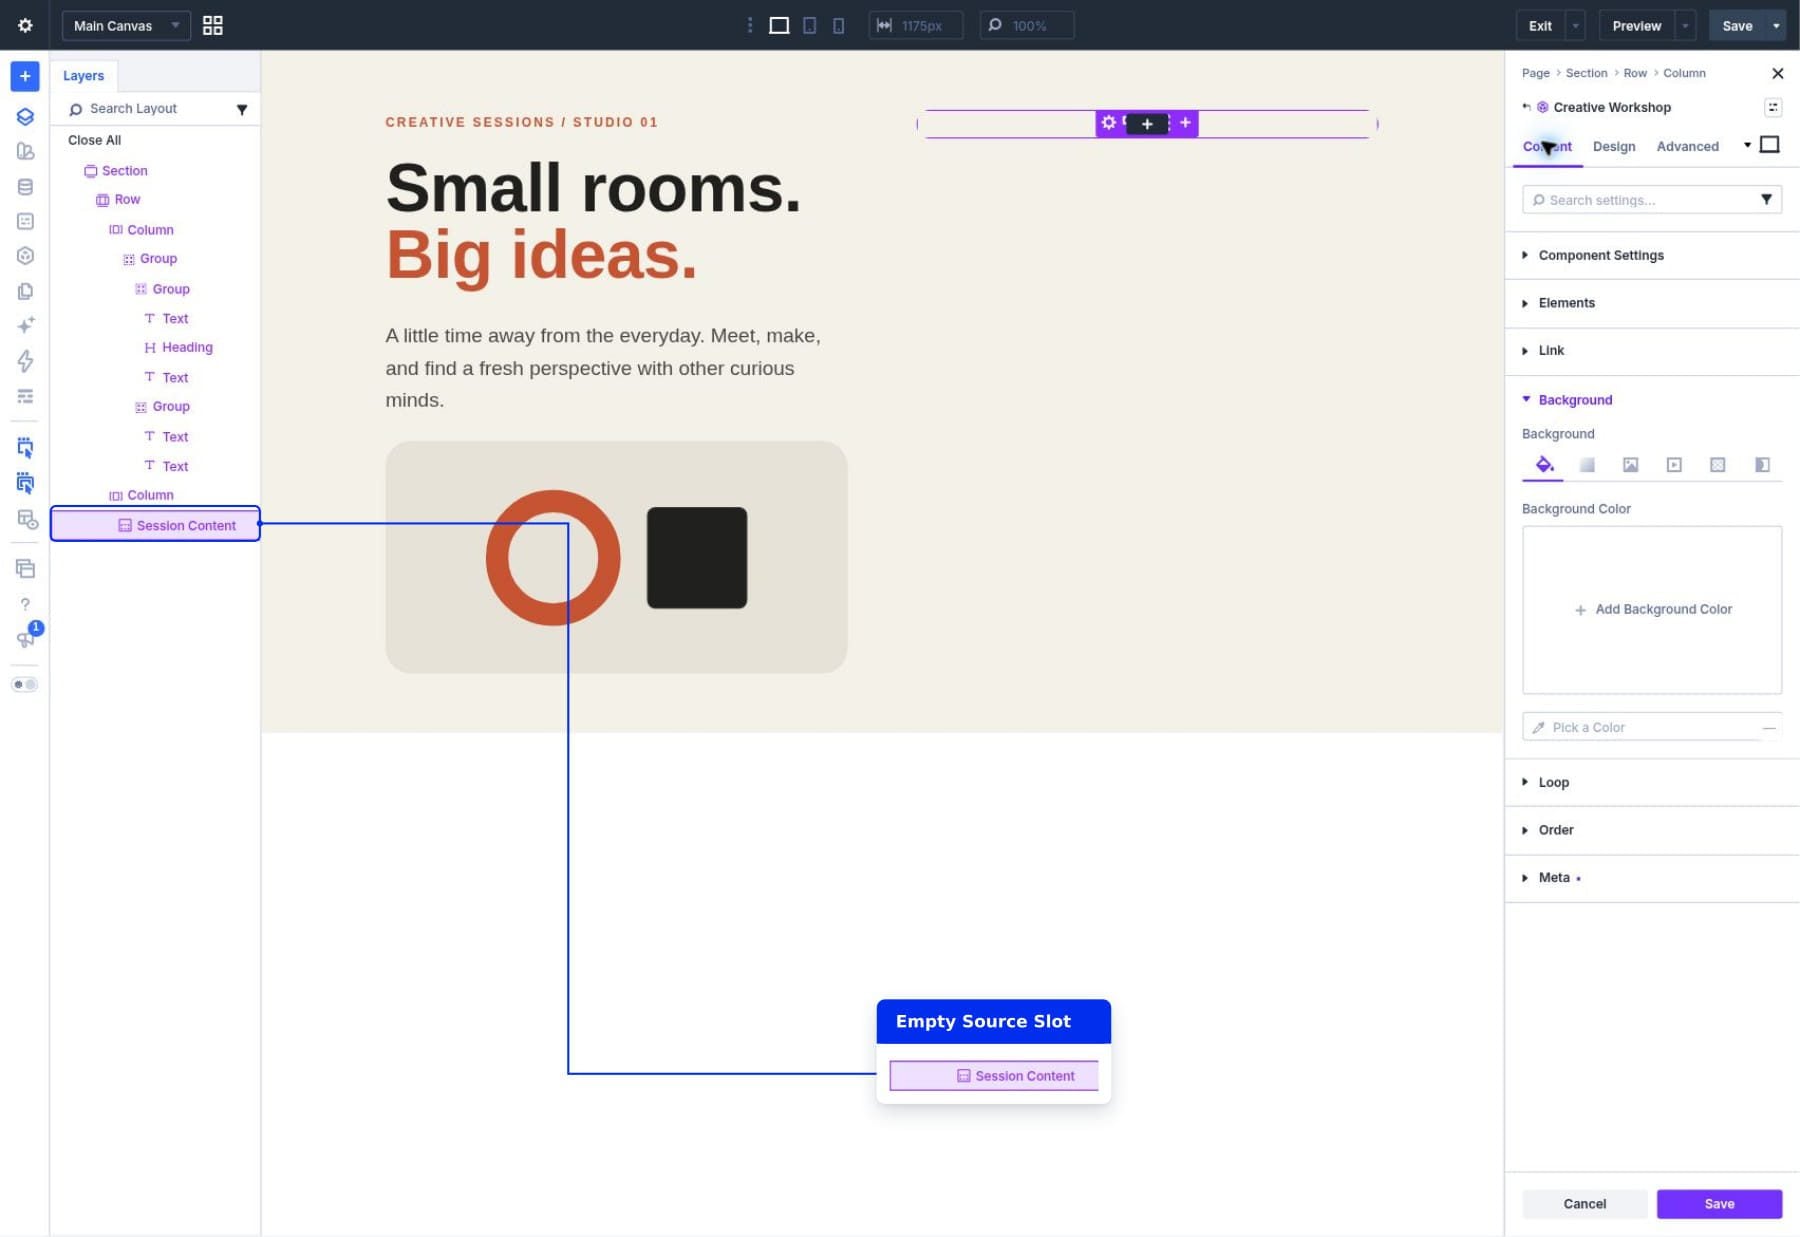This screenshot has width=1800, height=1237.
Task: Expand the Component Settings section
Action: 1651,255
